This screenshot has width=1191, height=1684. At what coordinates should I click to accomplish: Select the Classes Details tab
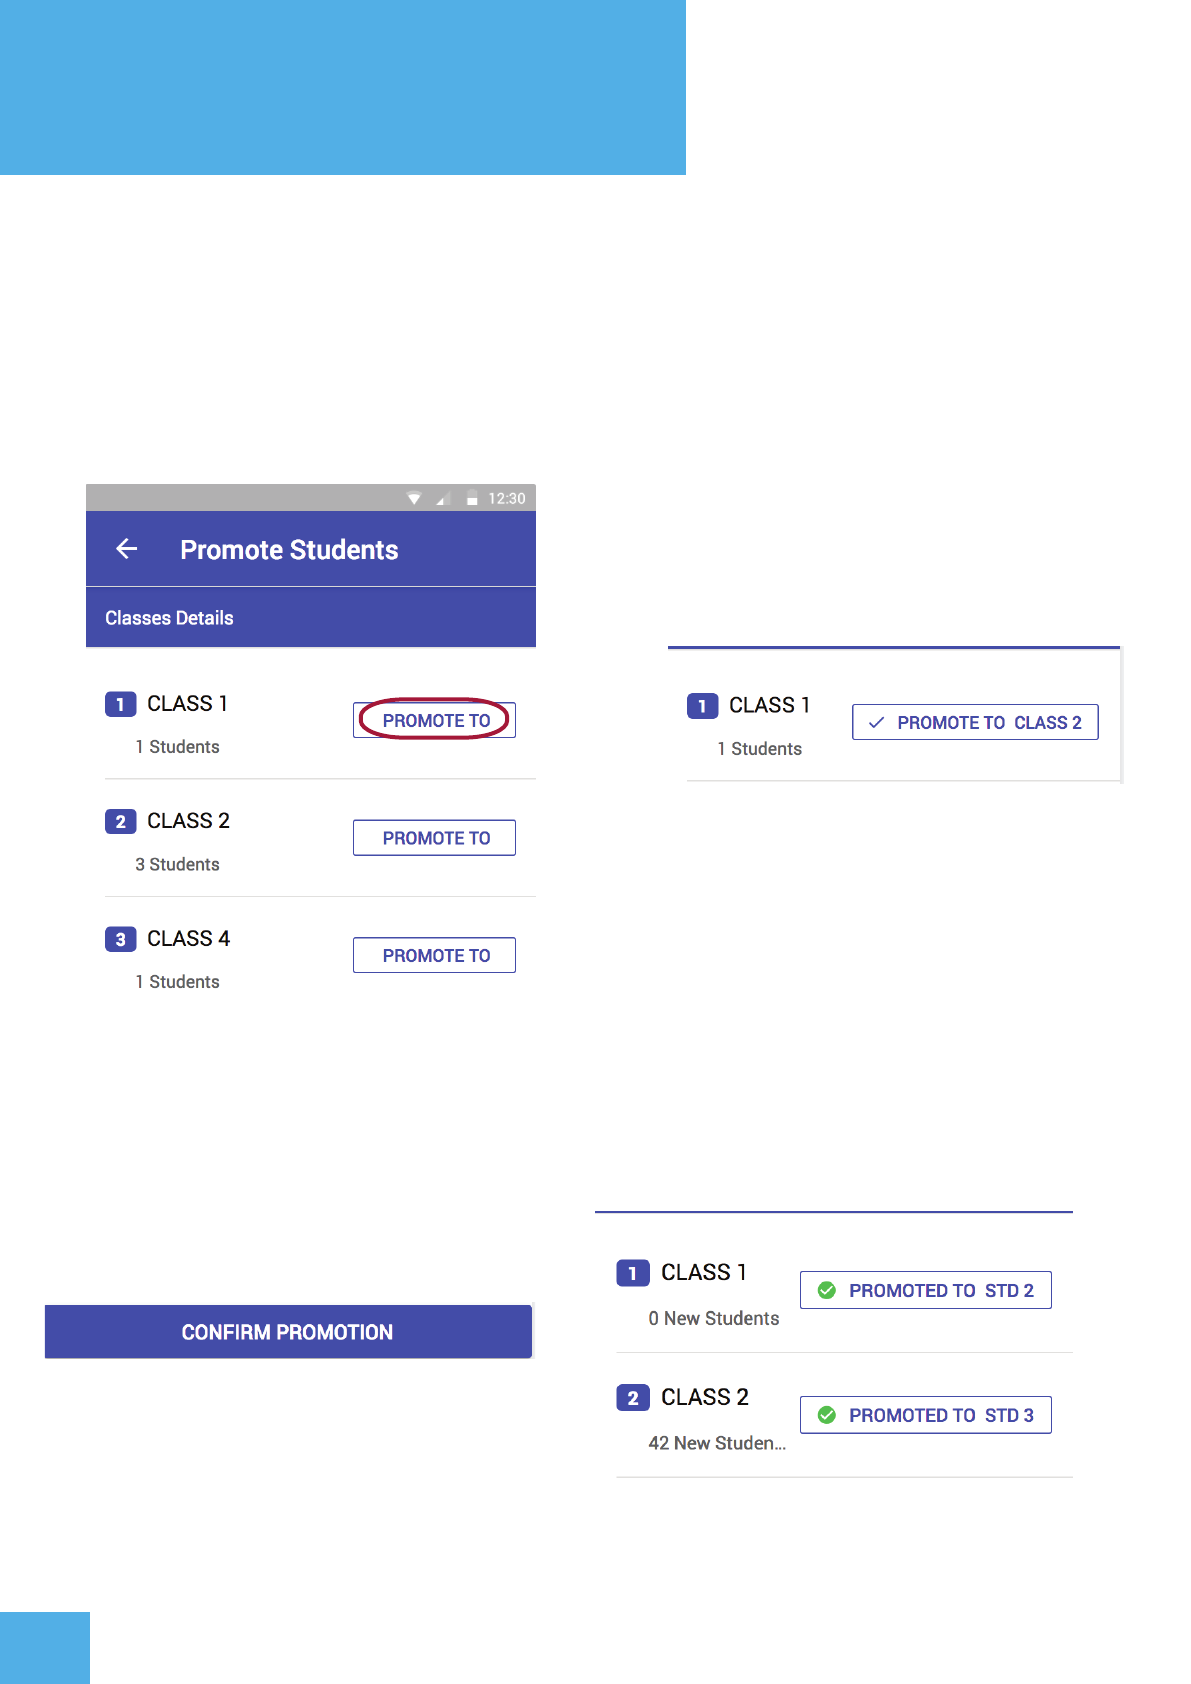169,618
